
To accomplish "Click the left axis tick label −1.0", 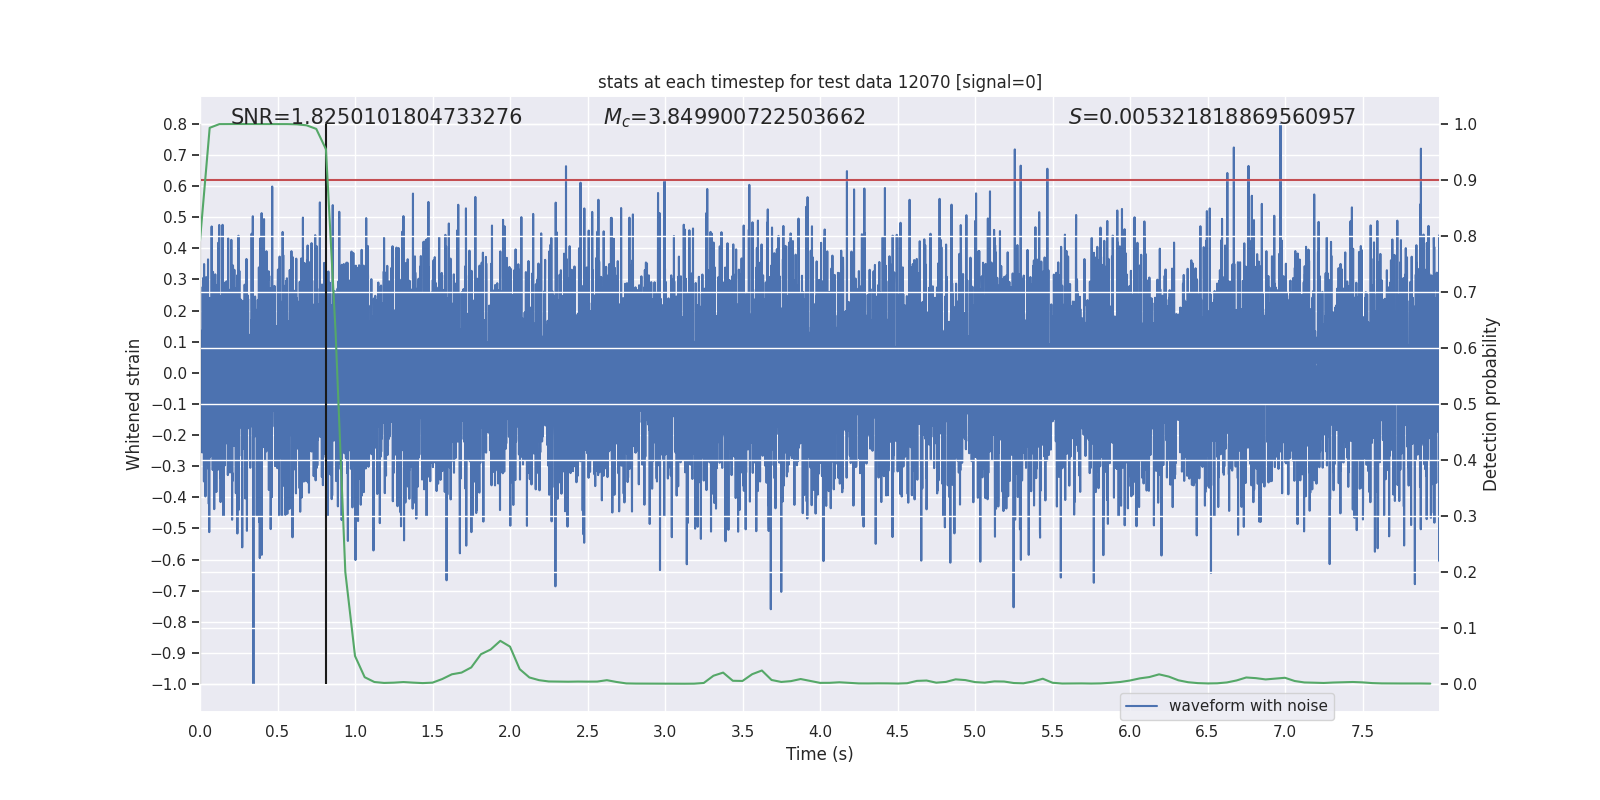I will point(169,684).
